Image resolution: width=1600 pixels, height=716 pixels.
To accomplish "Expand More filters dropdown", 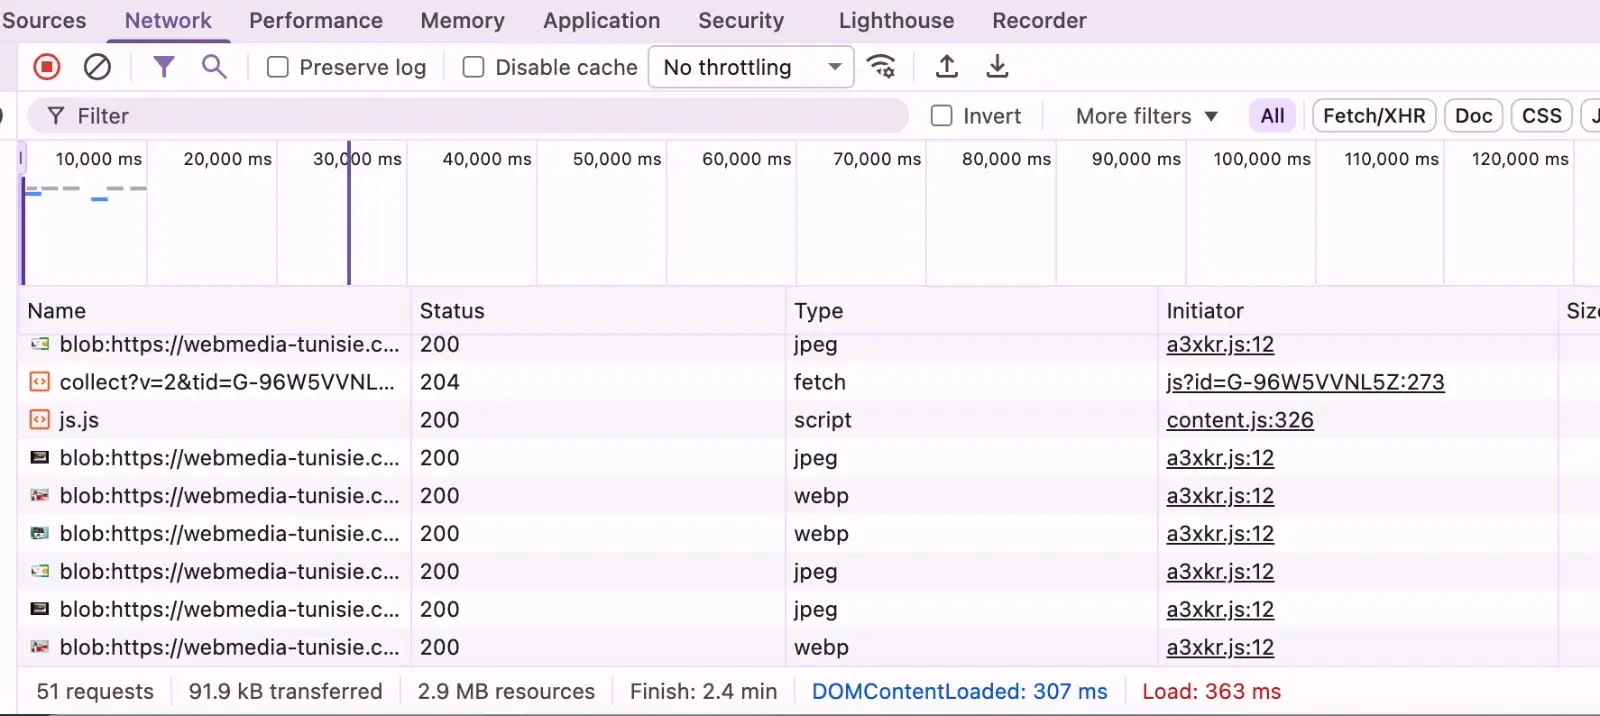I will pos(1146,116).
